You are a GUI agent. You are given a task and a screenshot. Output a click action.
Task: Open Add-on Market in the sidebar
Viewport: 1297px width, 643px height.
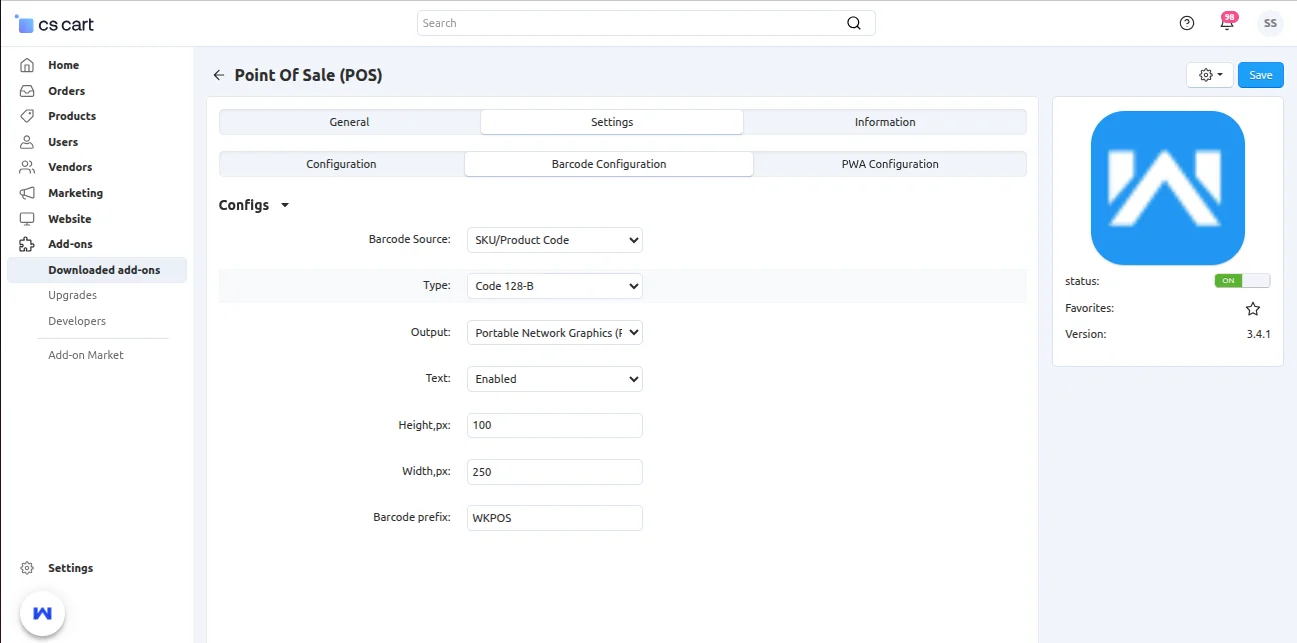86,355
